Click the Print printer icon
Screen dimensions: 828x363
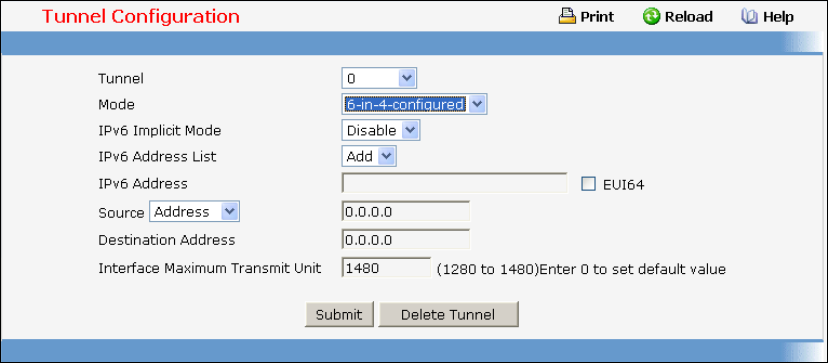(567, 17)
